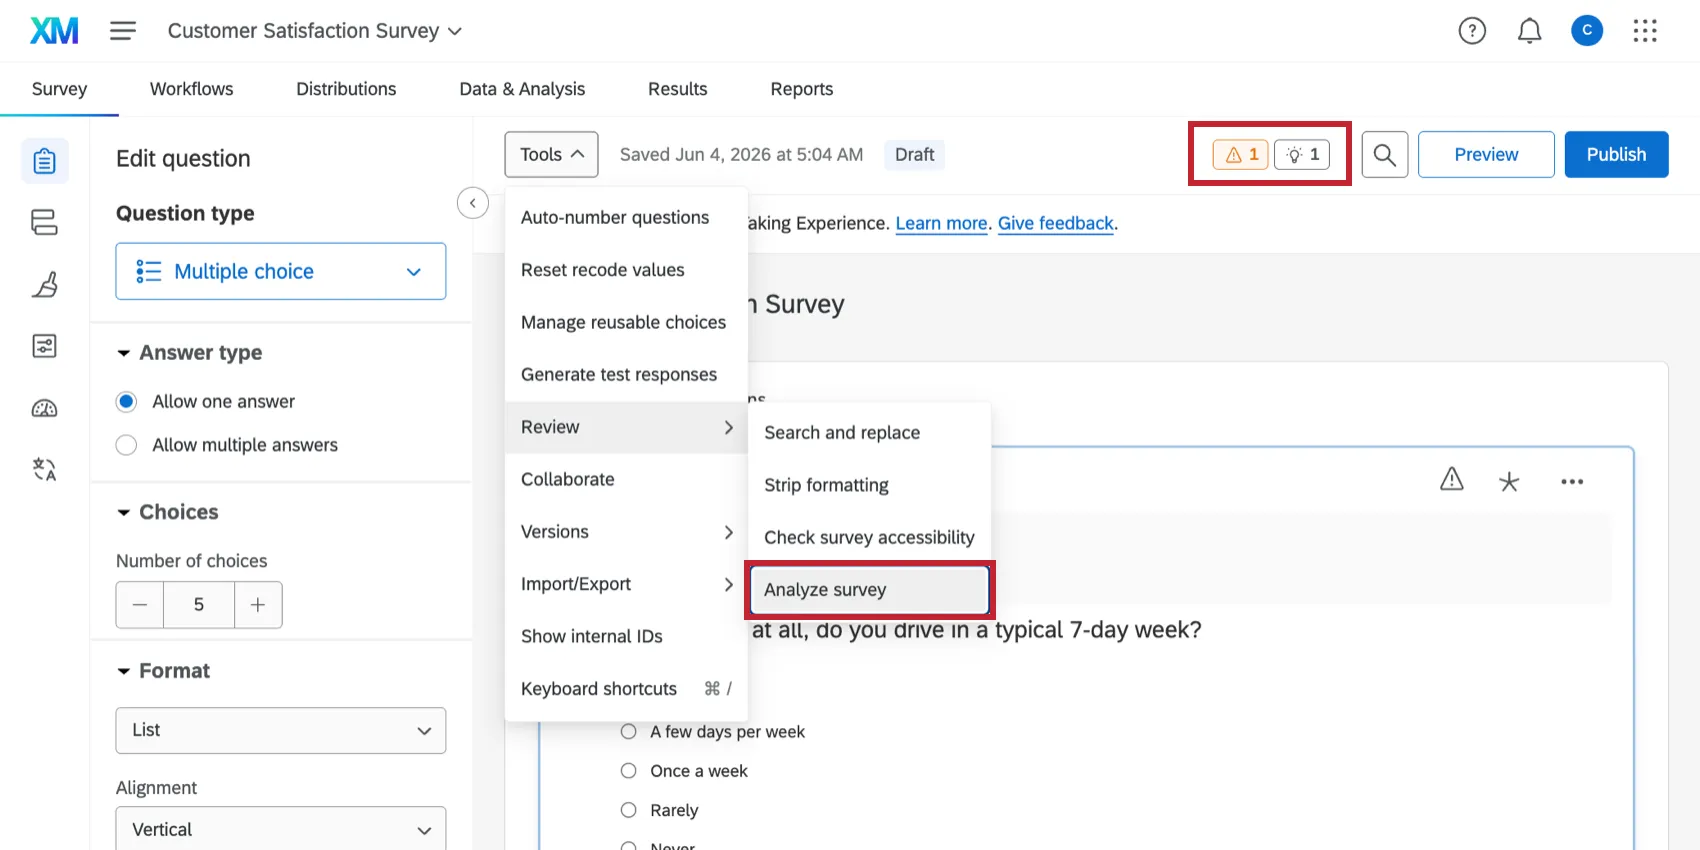Screen dimensions: 1700x850
Task: Collapse the edit question panel arrow
Action: (x=473, y=203)
